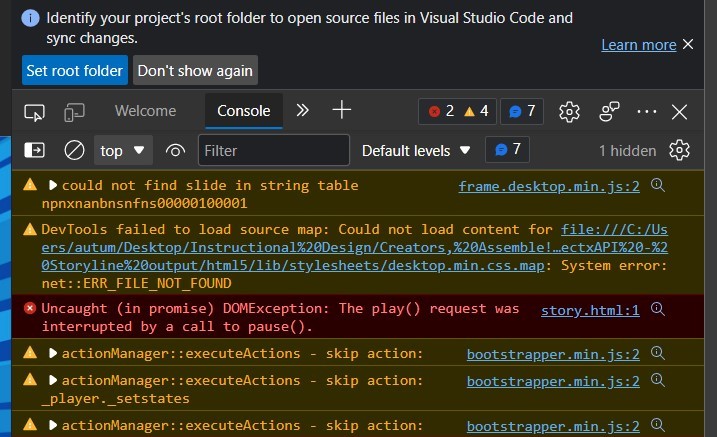The width and height of the screenshot is (717, 437).
Task: Open the Learn more link
Action: coord(638,45)
